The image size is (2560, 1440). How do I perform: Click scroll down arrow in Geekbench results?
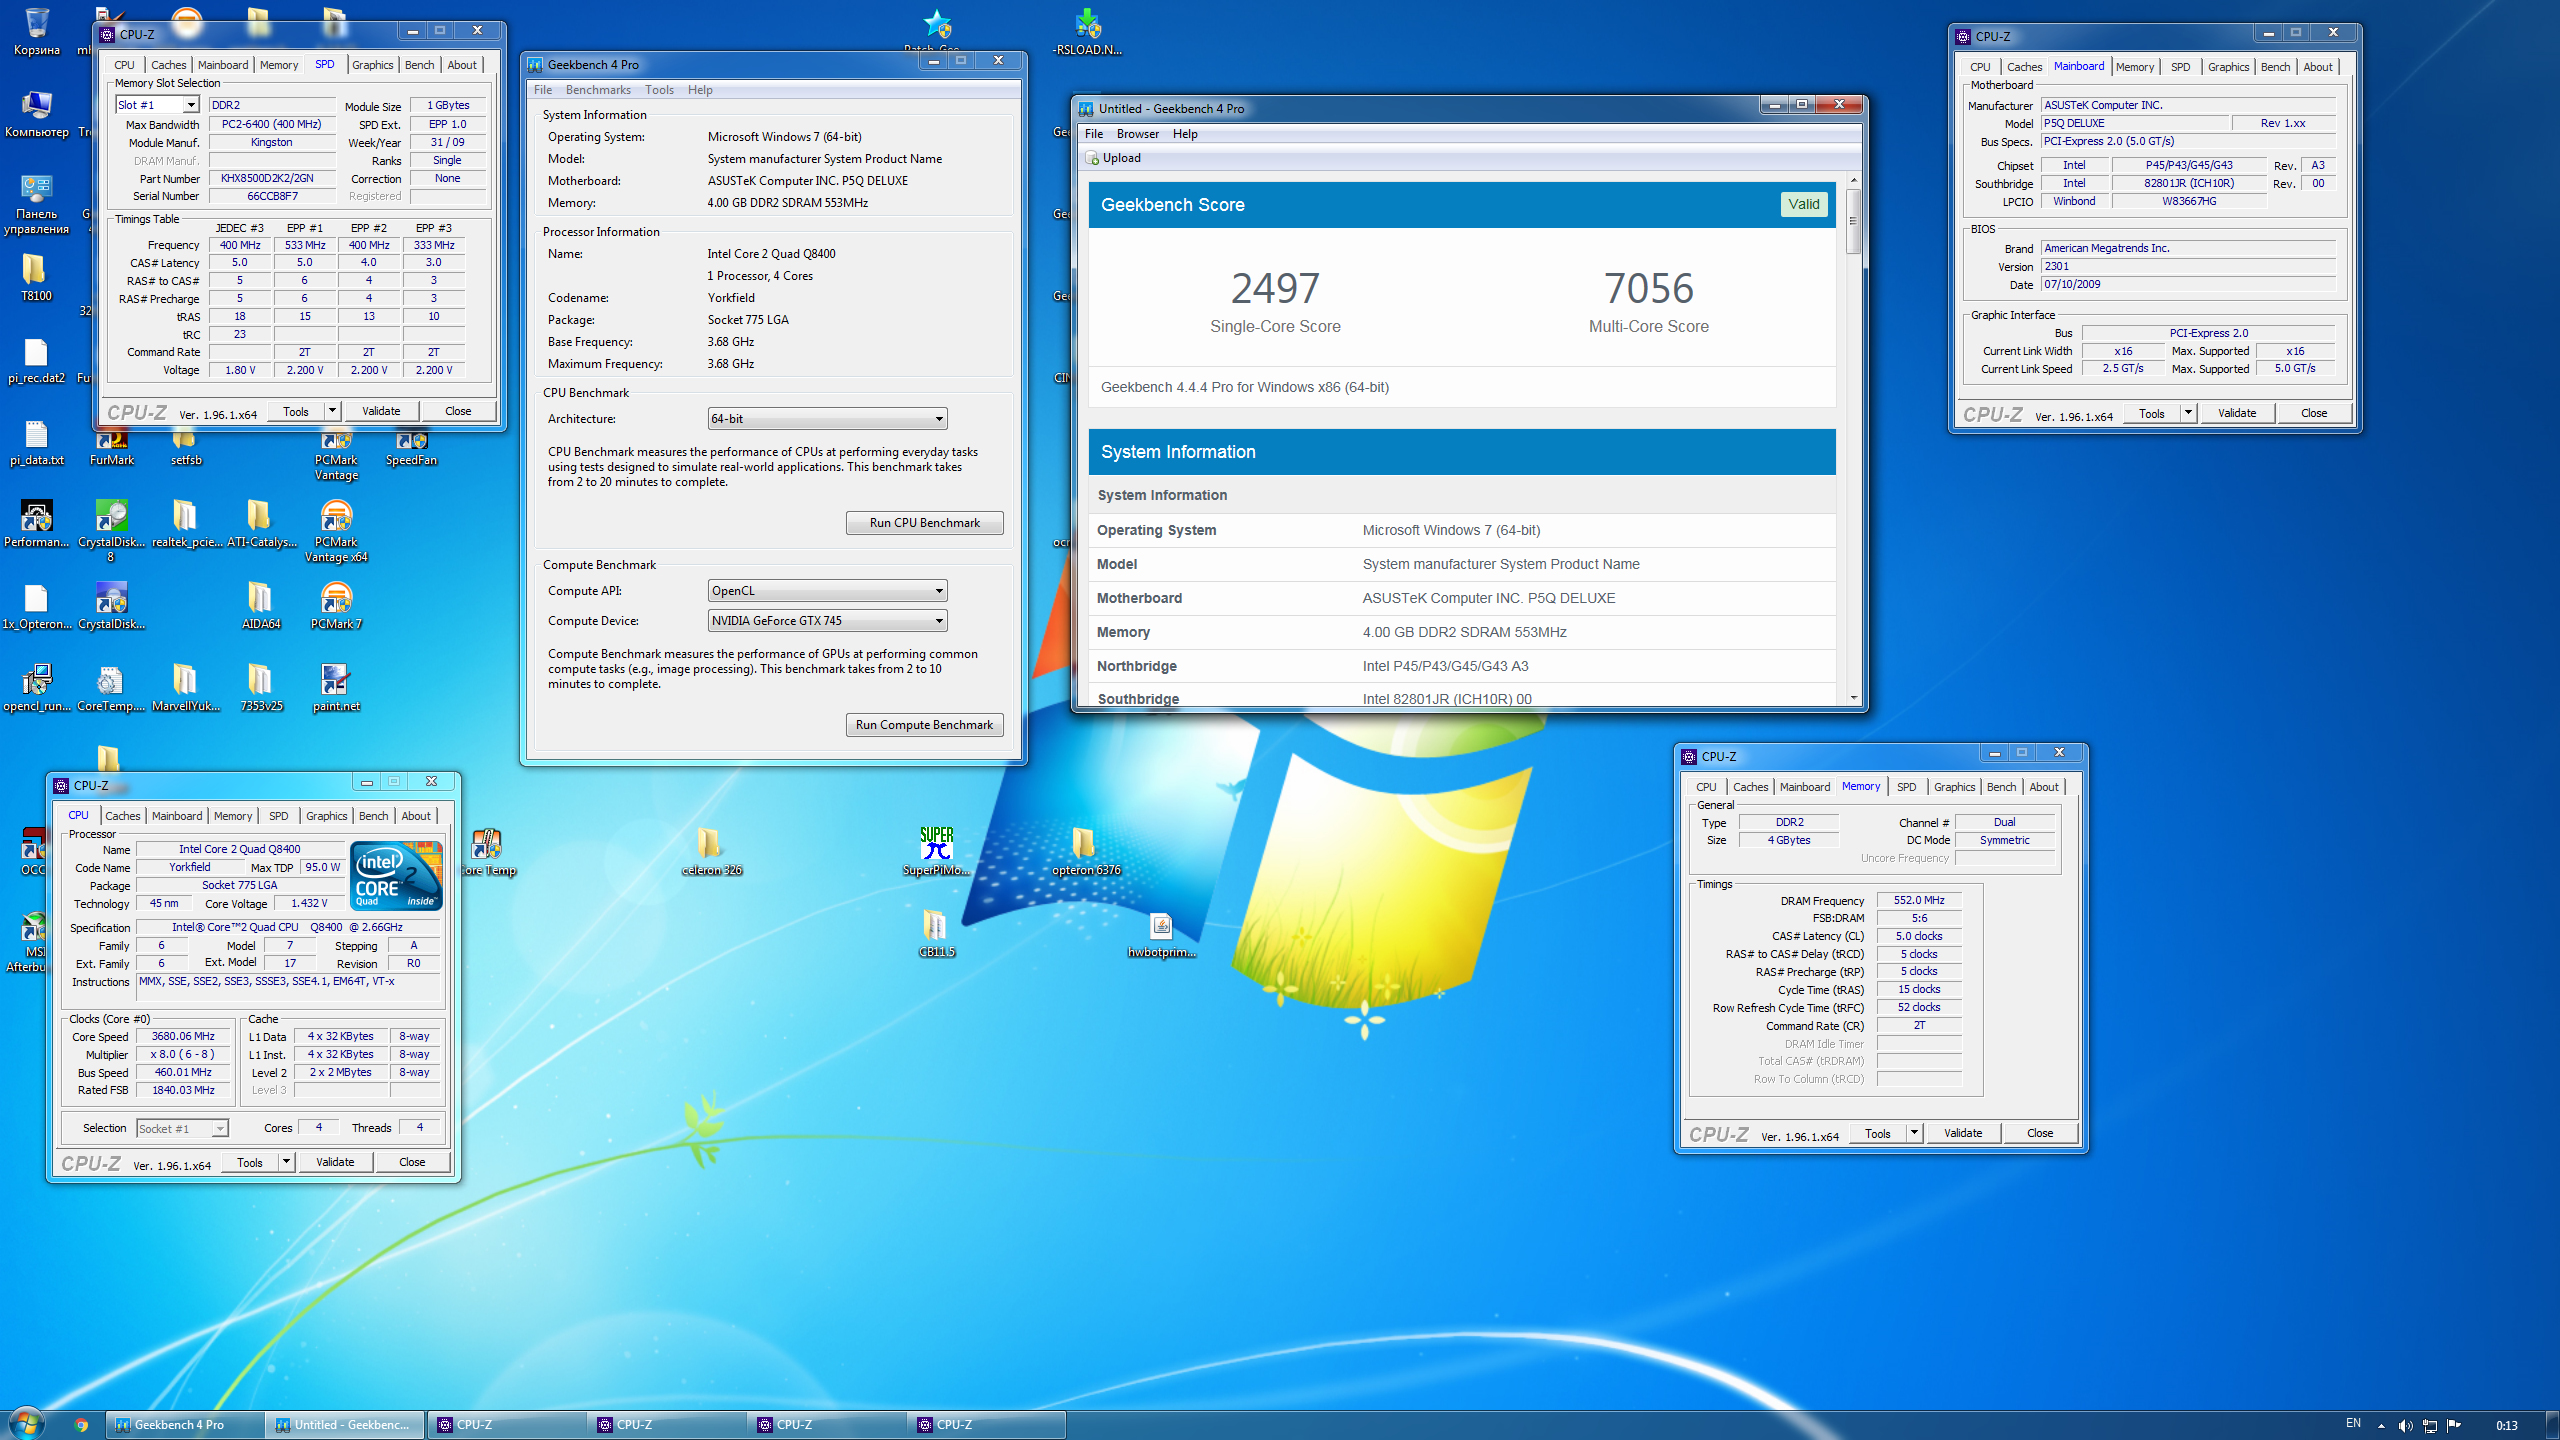(x=1853, y=698)
